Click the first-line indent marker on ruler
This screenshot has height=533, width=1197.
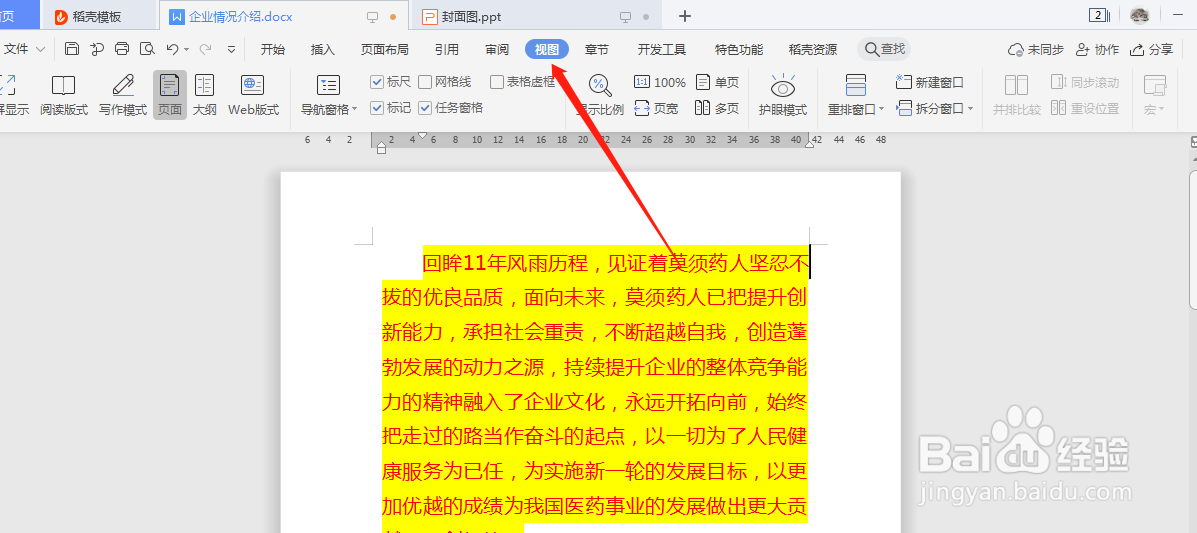point(422,135)
